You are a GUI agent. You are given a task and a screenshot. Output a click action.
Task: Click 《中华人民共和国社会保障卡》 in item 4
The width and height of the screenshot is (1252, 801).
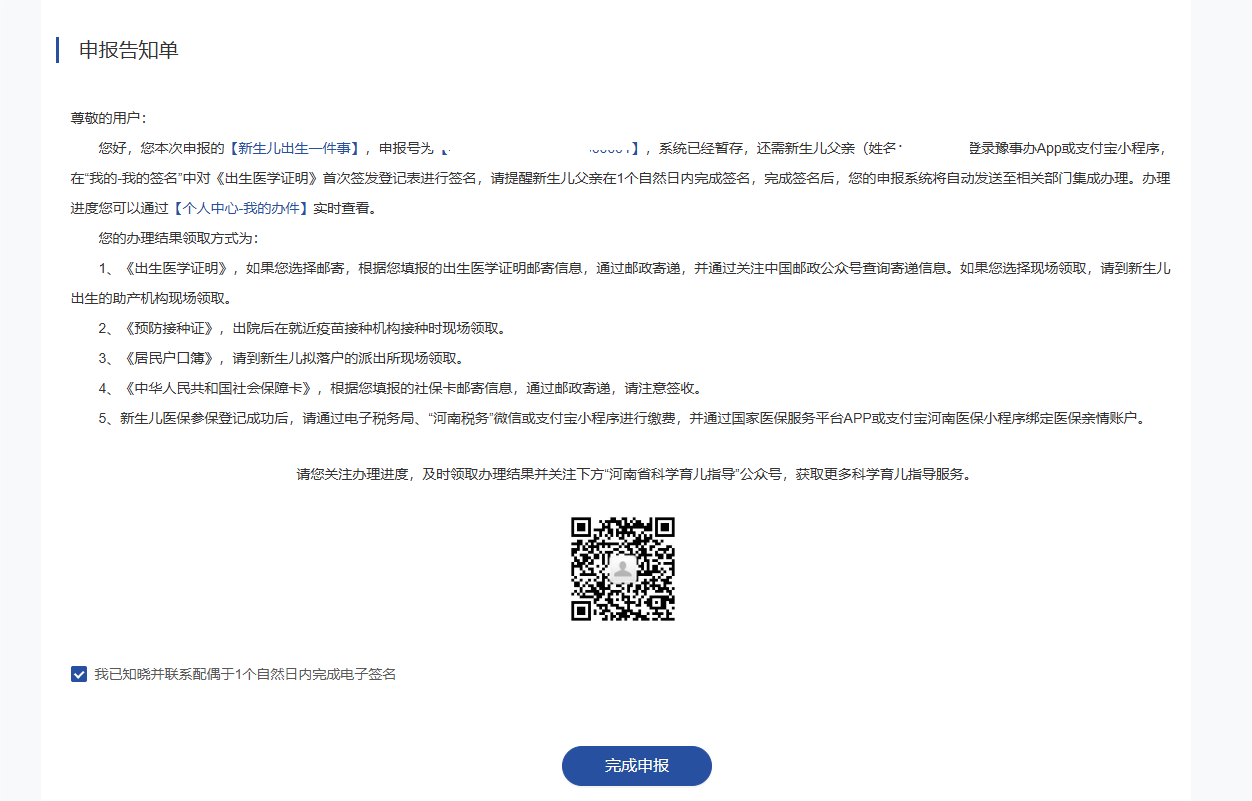point(220,388)
